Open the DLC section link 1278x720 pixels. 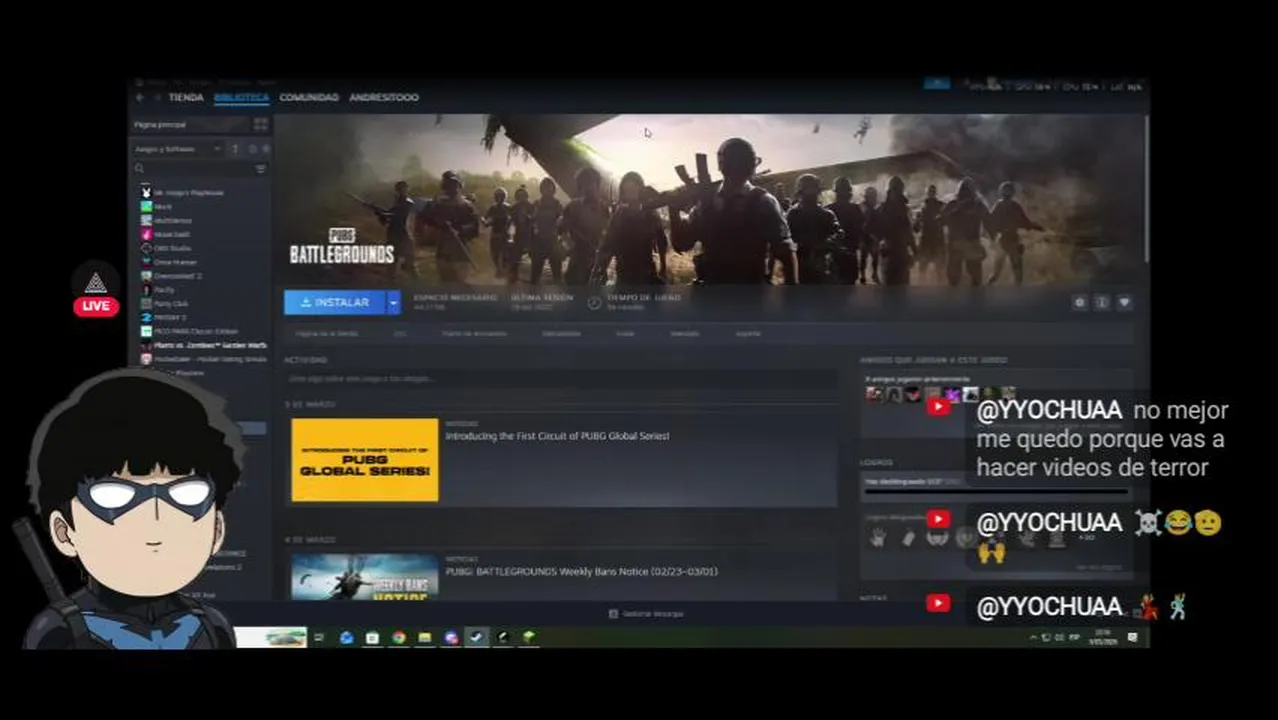tap(399, 333)
